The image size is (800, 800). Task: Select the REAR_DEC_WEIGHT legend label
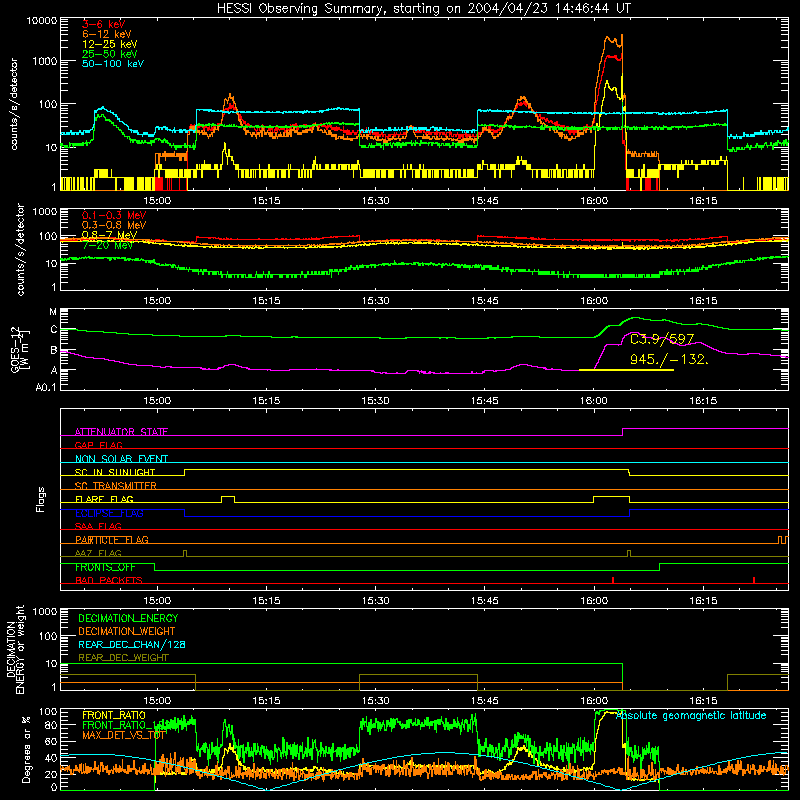tap(123, 658)
